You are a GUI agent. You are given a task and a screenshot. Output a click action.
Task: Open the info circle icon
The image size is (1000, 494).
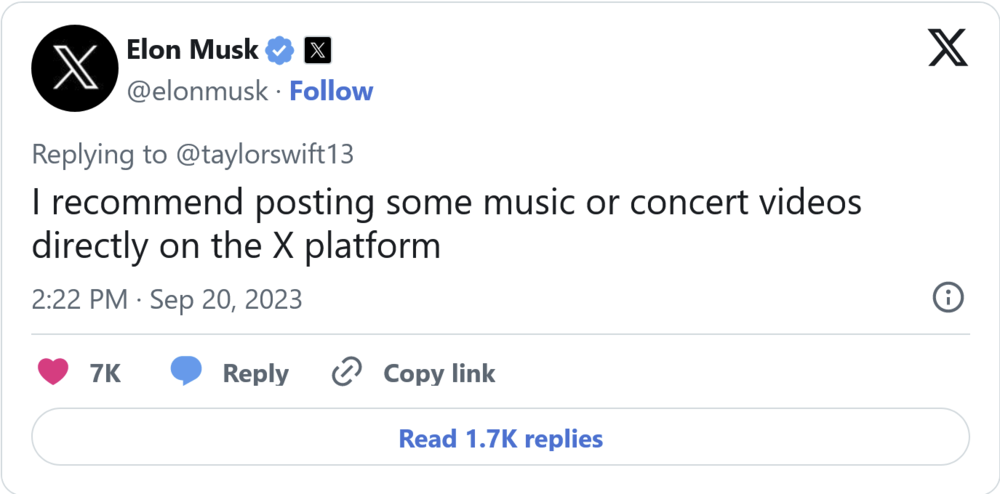click(947, 297)
